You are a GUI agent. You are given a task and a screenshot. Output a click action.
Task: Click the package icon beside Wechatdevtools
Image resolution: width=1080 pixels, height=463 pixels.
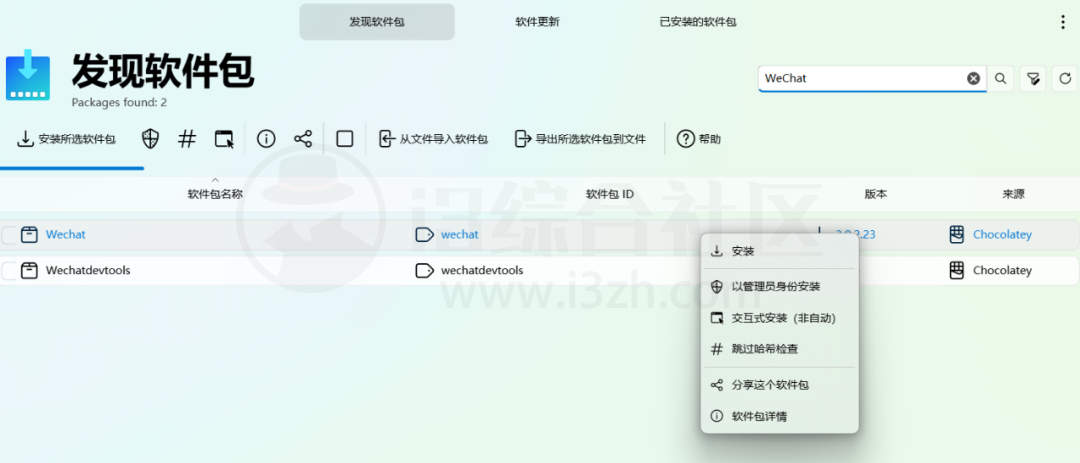point(29,271)
